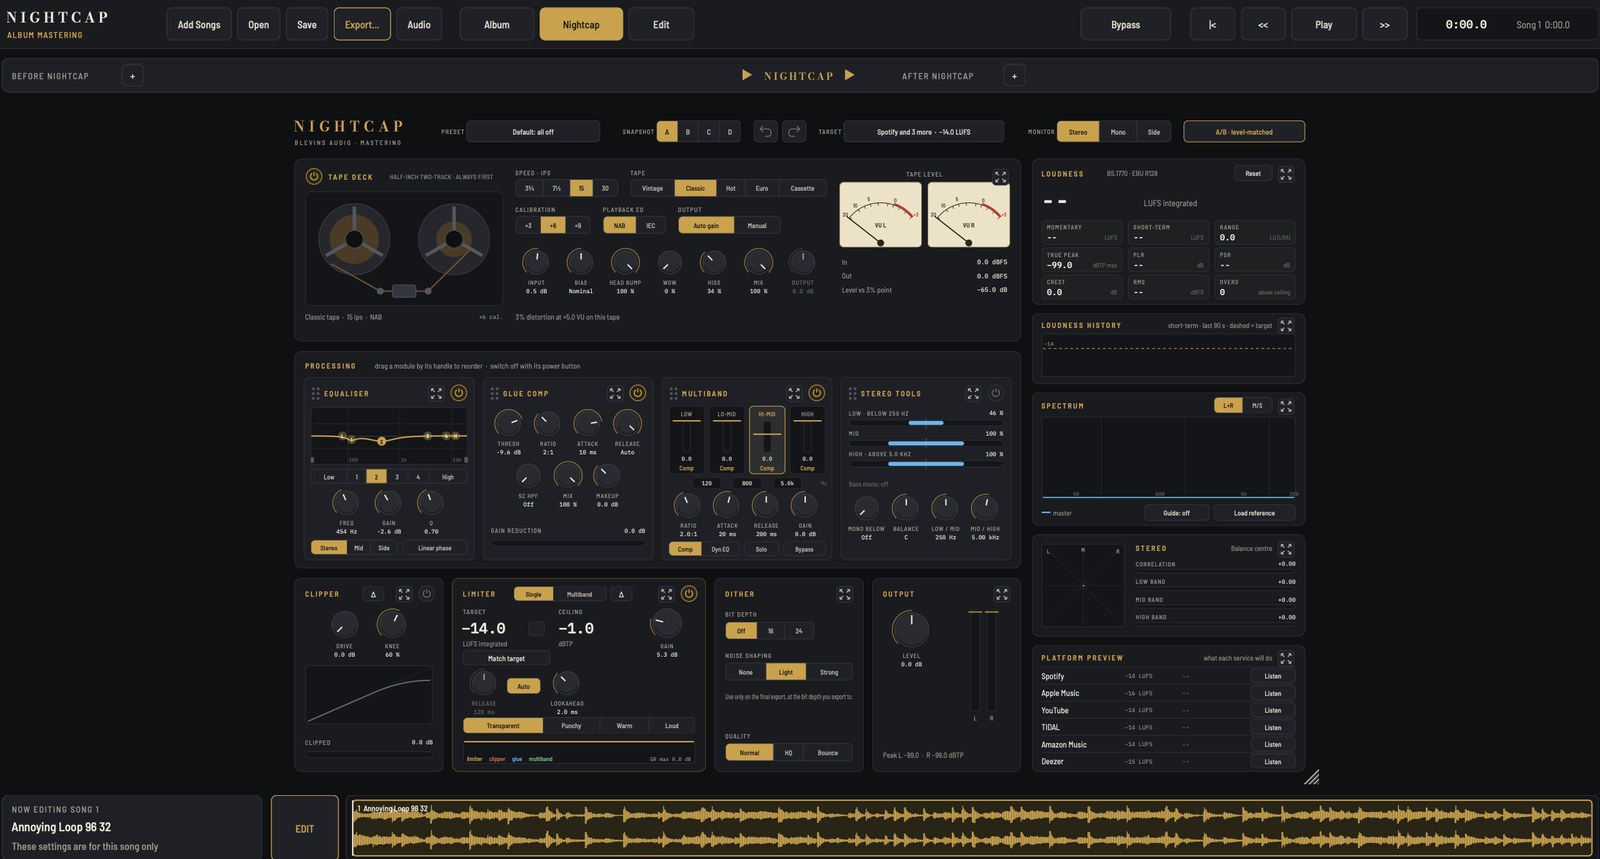Switch playback EQ to IEC
This screenshot has width=1600, height=859.
(x=651, y=225)
